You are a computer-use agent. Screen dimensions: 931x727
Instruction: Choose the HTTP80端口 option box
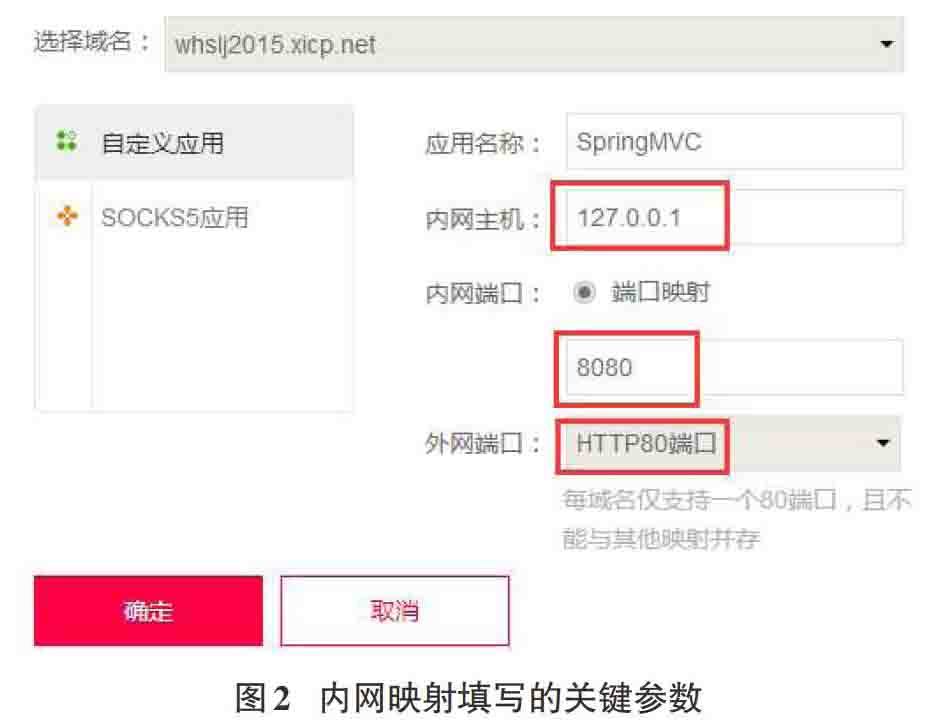click(729, 444)
